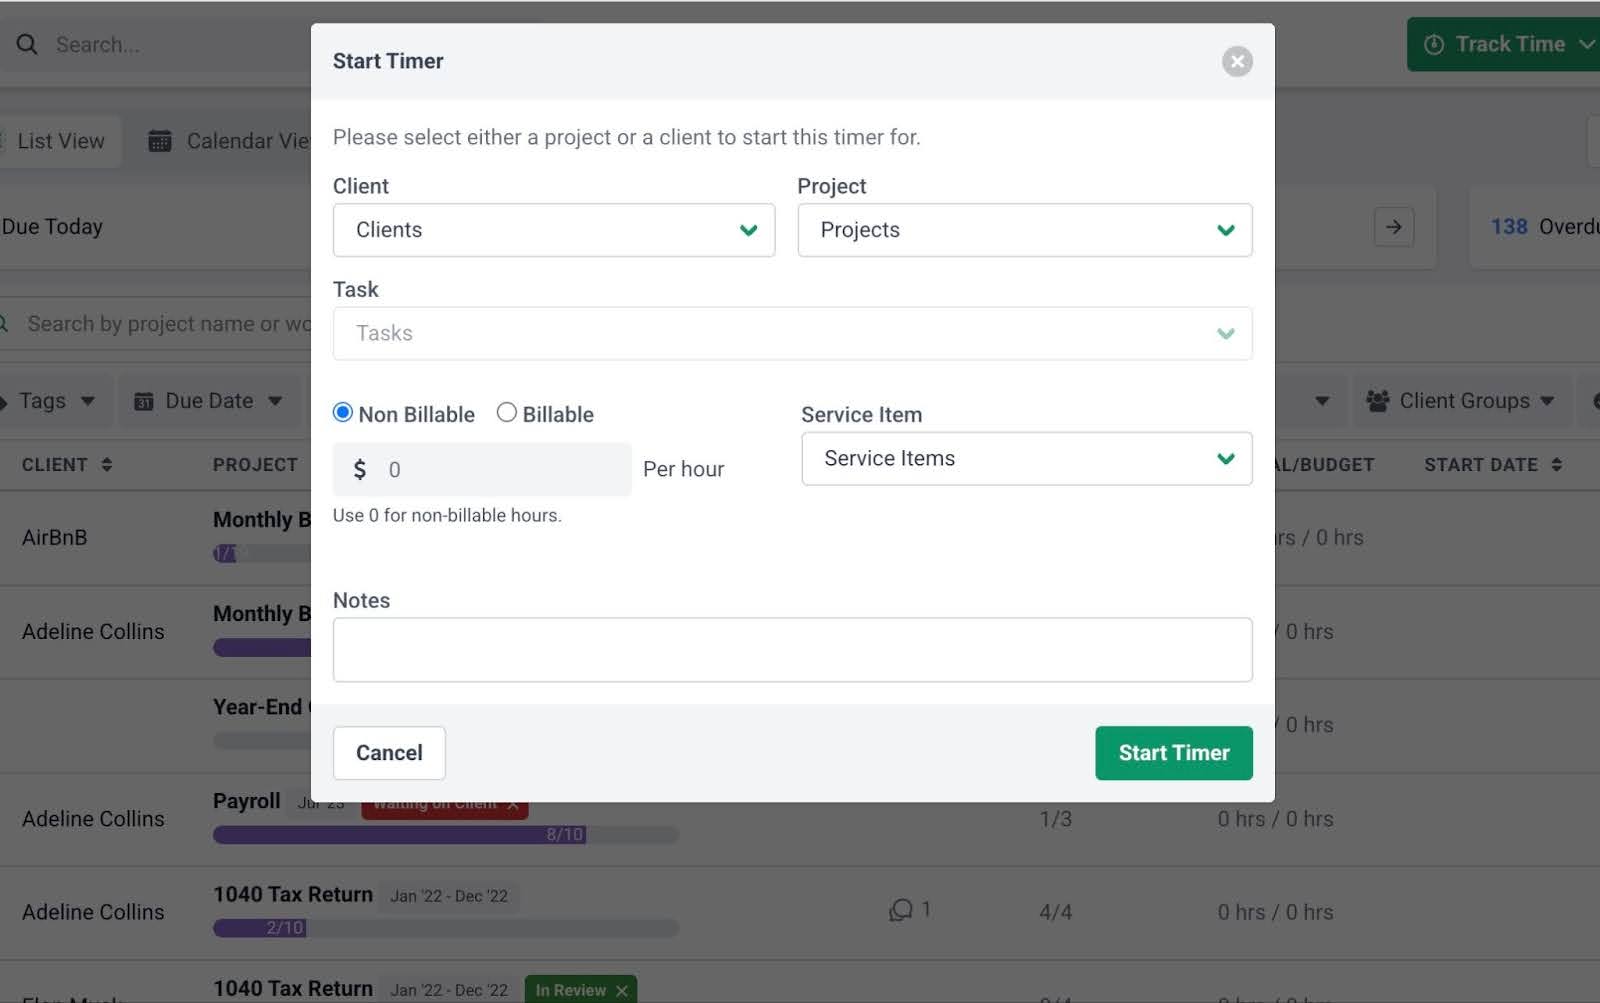Click the Client Groups people icon
This screenshot has height=1003, width=1600.
point(1378,401)
